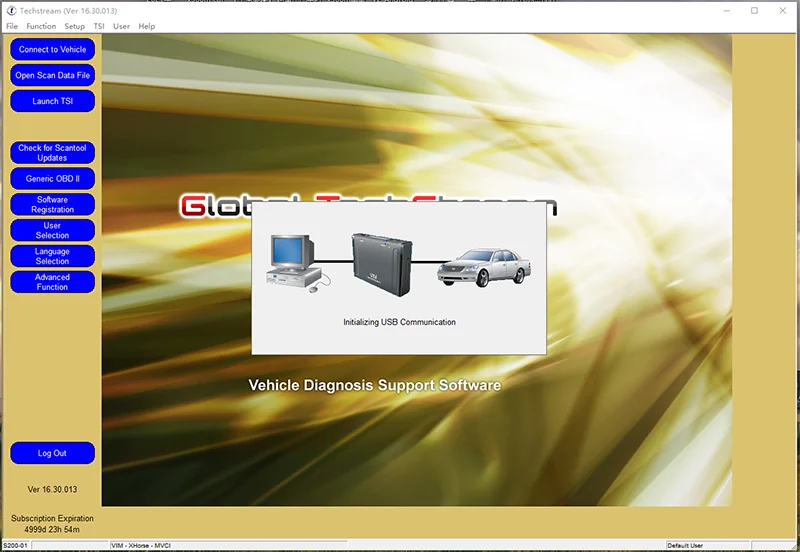Click the 'Subscription Expiration' label

53,518
